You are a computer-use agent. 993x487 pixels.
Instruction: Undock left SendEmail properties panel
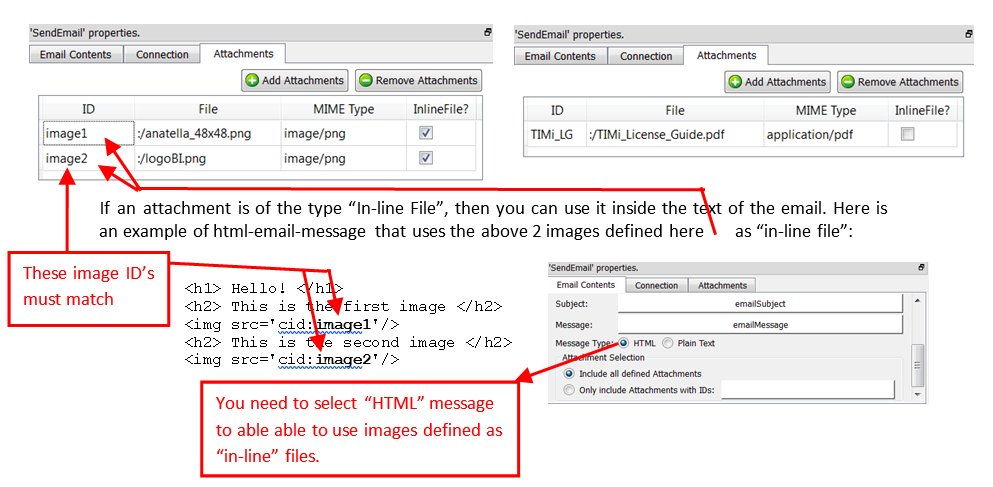(x=488, y=32)
